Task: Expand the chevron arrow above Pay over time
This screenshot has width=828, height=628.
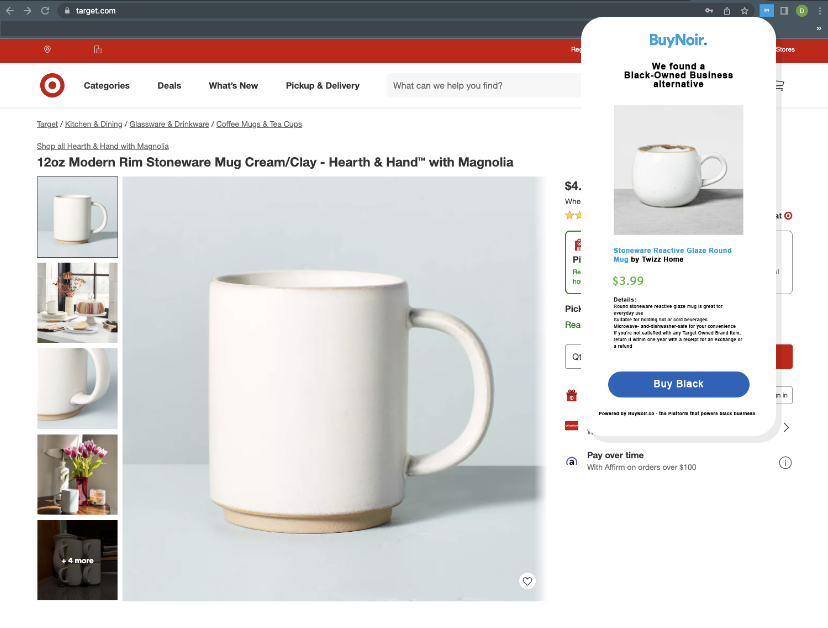Action: click(x=785, y=428)
